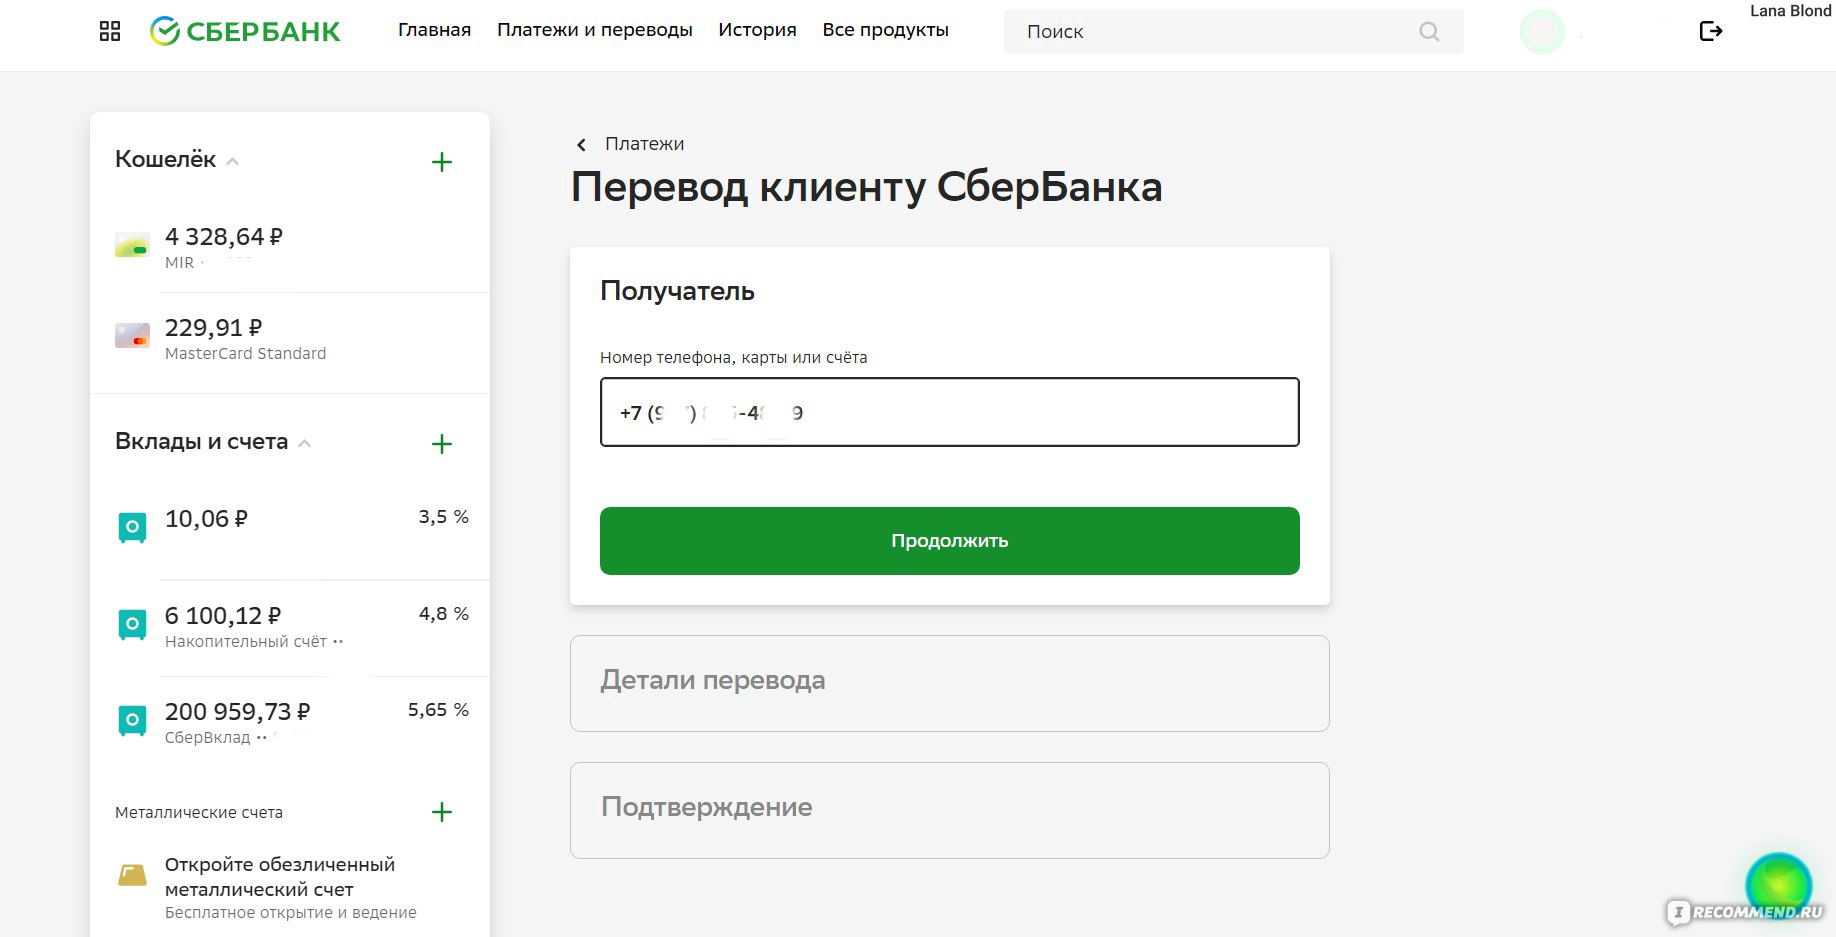The image size is (1836, 937).
Task: Add new Вклады и счета with plus
Action: coord(442,444)
